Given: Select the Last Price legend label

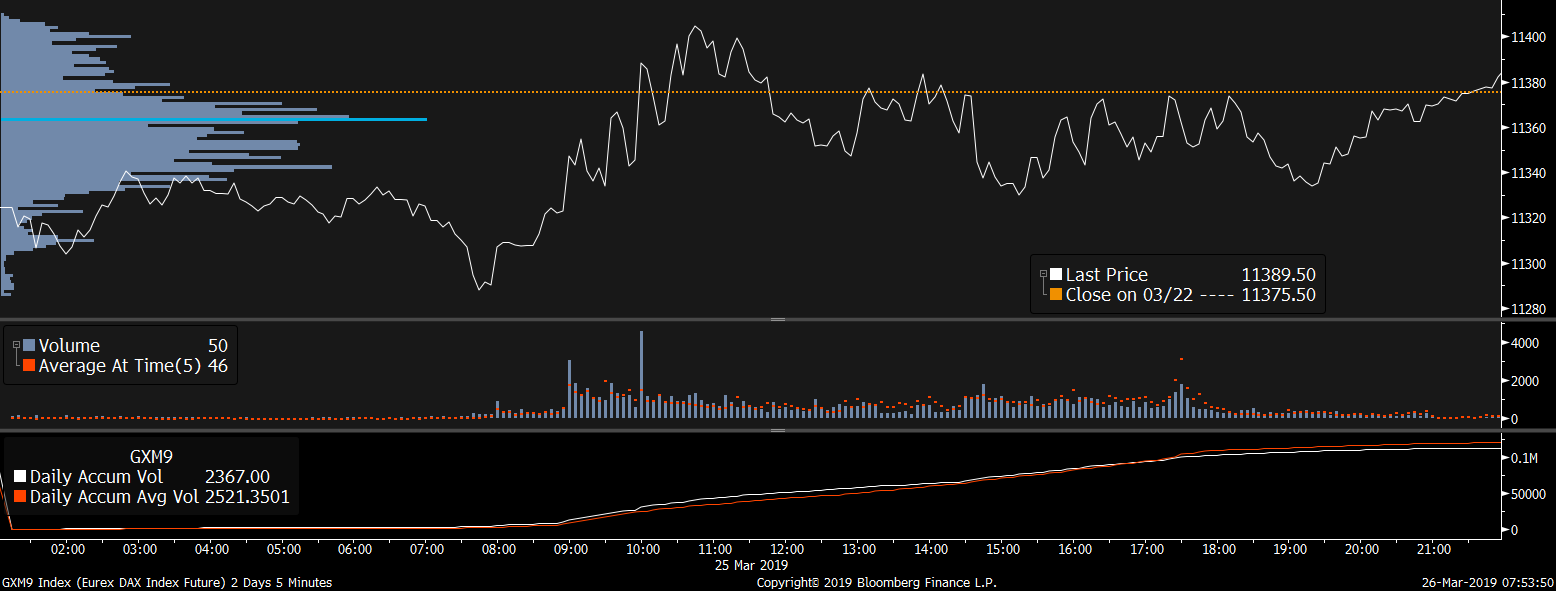Looking at the screenshot, I should (1106, 275).
